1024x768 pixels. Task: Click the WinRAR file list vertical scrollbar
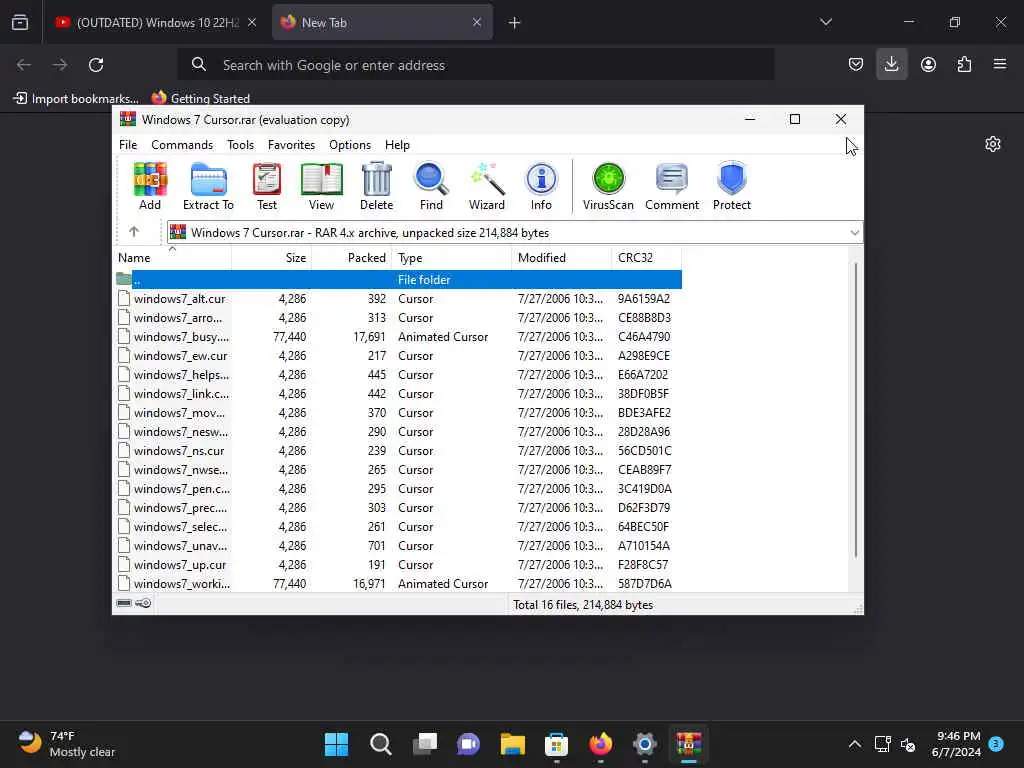pos(856,410)
